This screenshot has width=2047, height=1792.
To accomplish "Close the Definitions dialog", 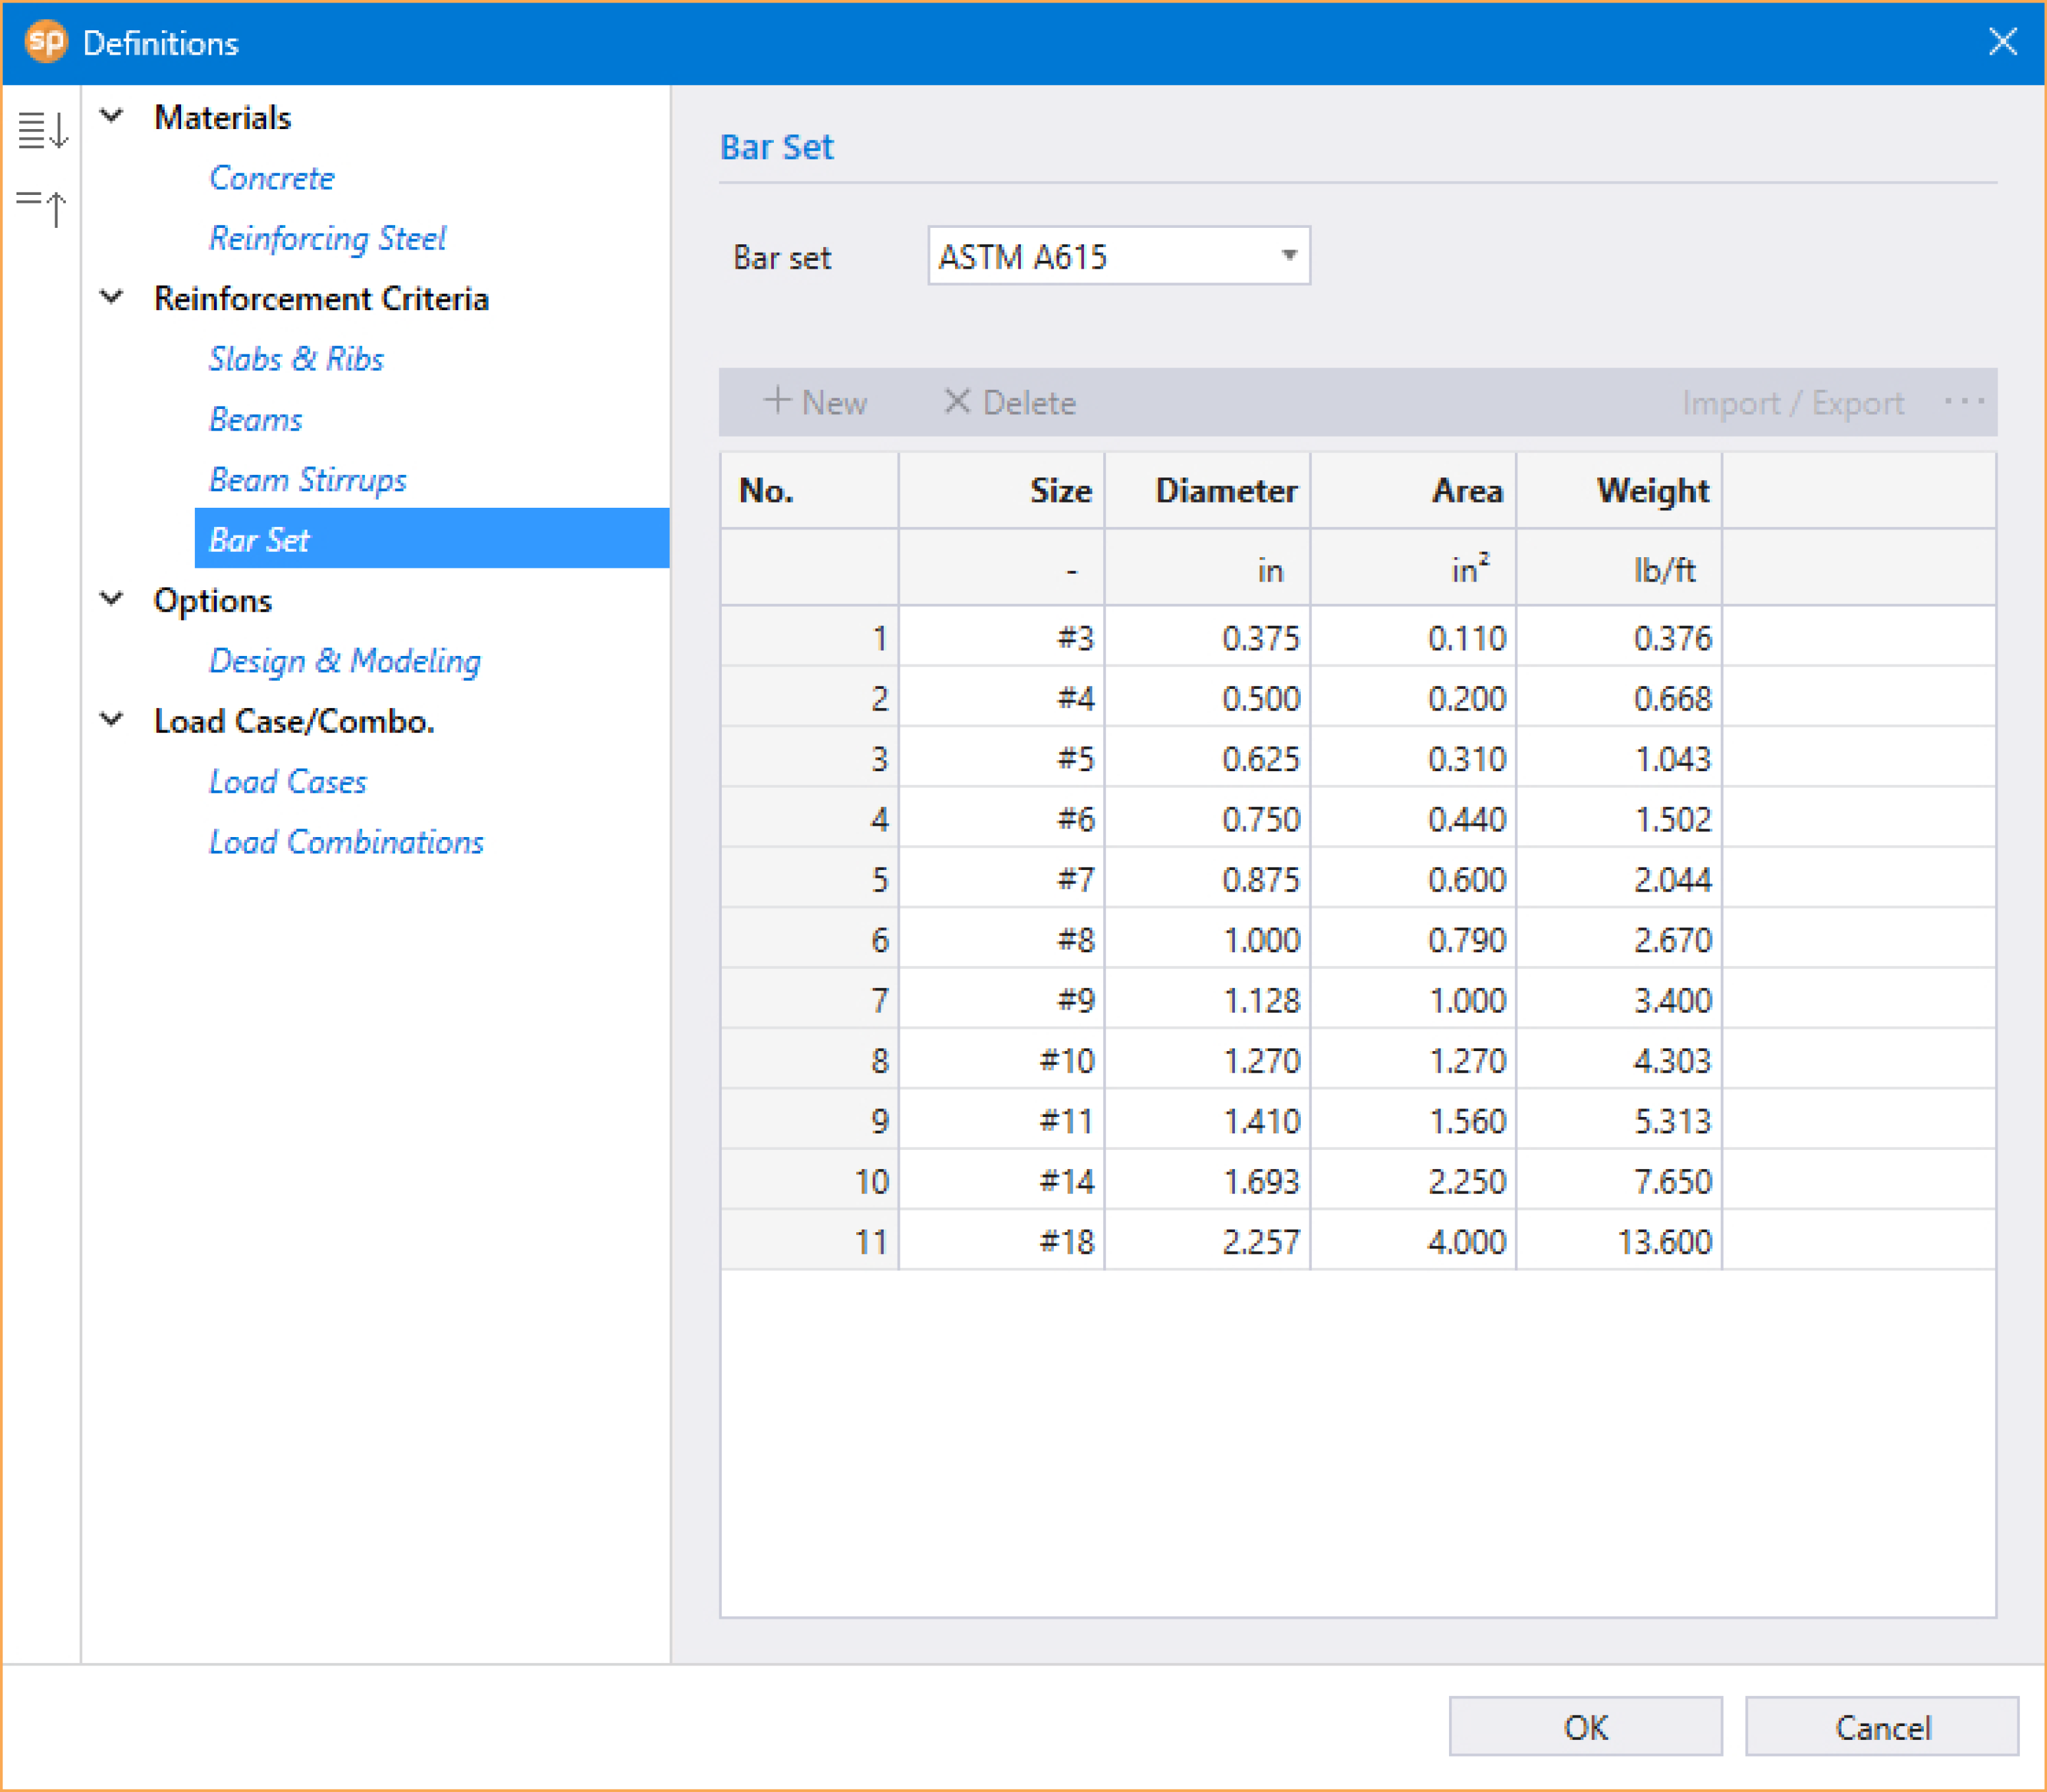I will click(x=2002, y=42).
